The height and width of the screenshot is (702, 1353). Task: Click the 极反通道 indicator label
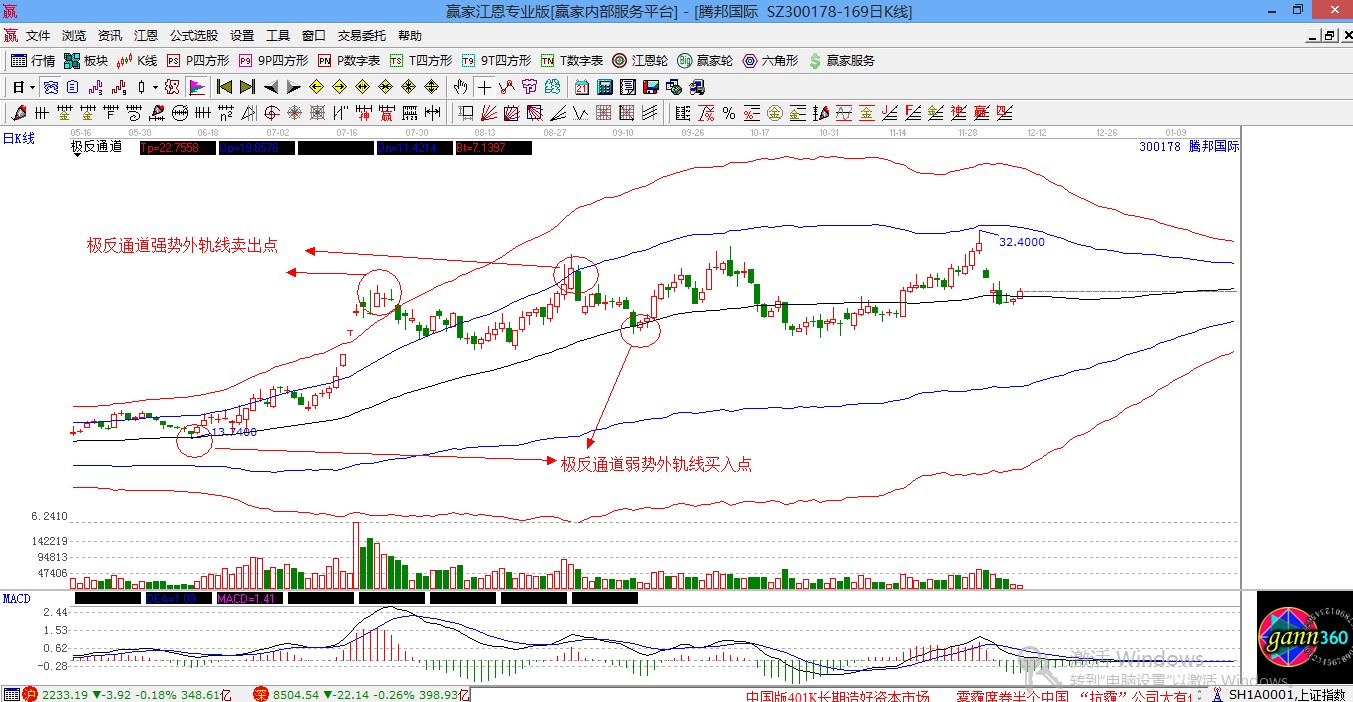[x=96, y=147]
